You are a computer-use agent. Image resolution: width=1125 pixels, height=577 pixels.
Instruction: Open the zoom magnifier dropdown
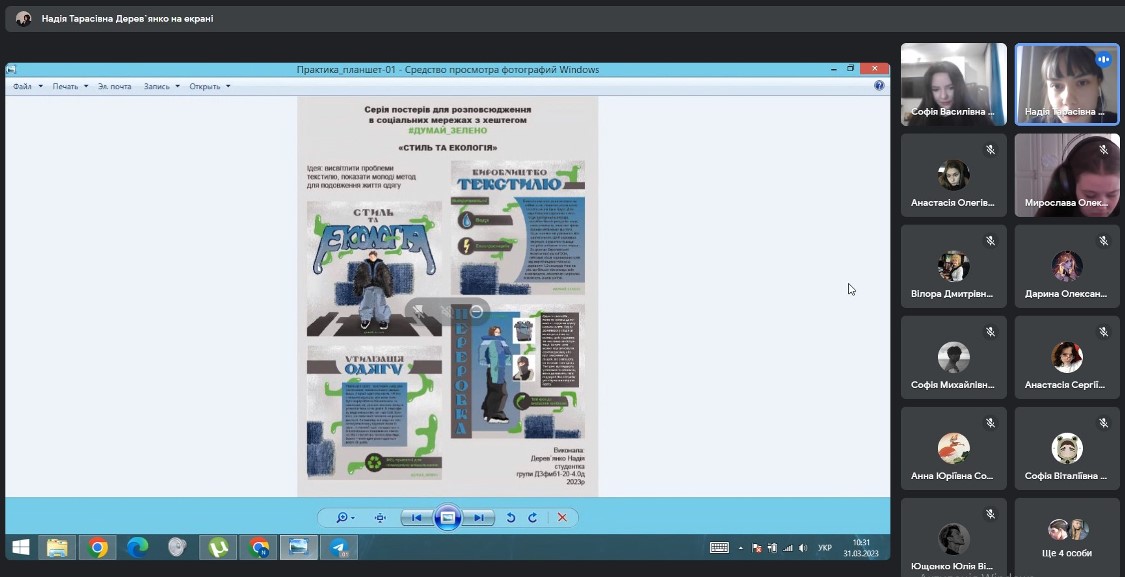345,518
